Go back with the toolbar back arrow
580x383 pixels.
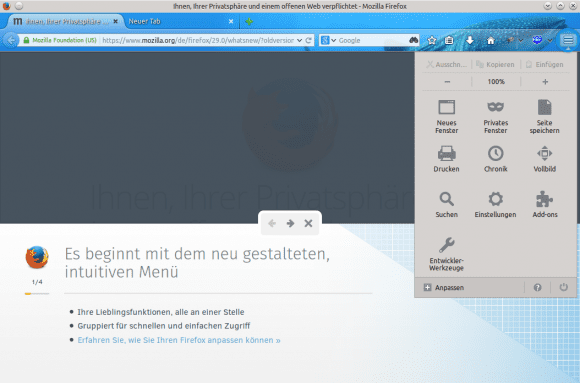pos(11,40)
